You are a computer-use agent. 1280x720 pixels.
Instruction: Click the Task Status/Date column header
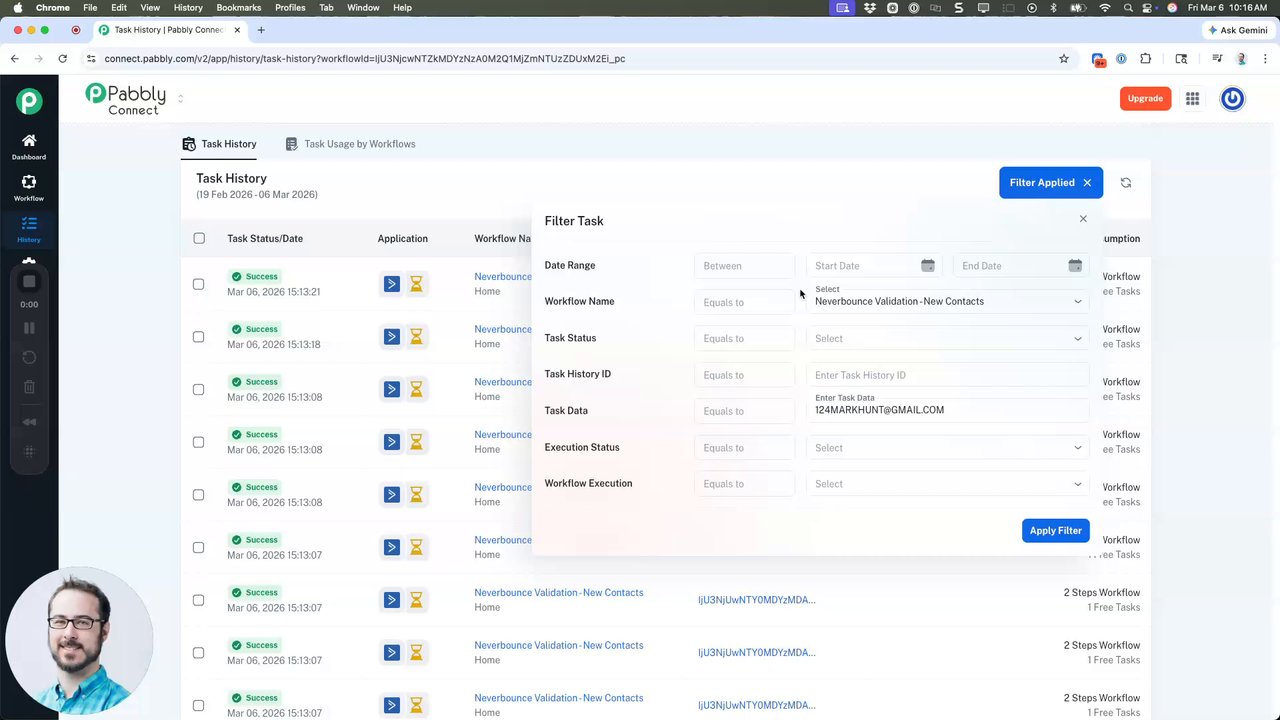click(265, 239)
